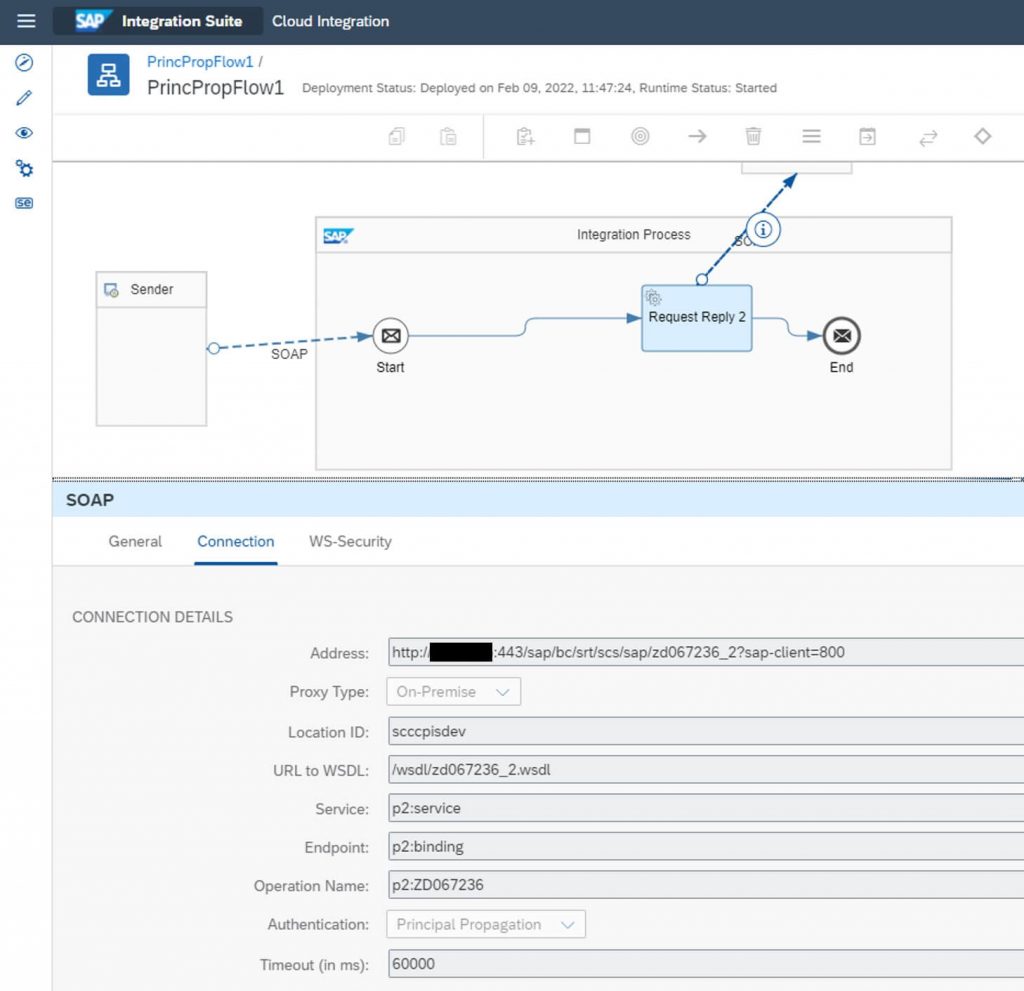Click the Operation Name field
Image resolution: width=1024 pixels, height=991 pixels.
pos(706,885)
